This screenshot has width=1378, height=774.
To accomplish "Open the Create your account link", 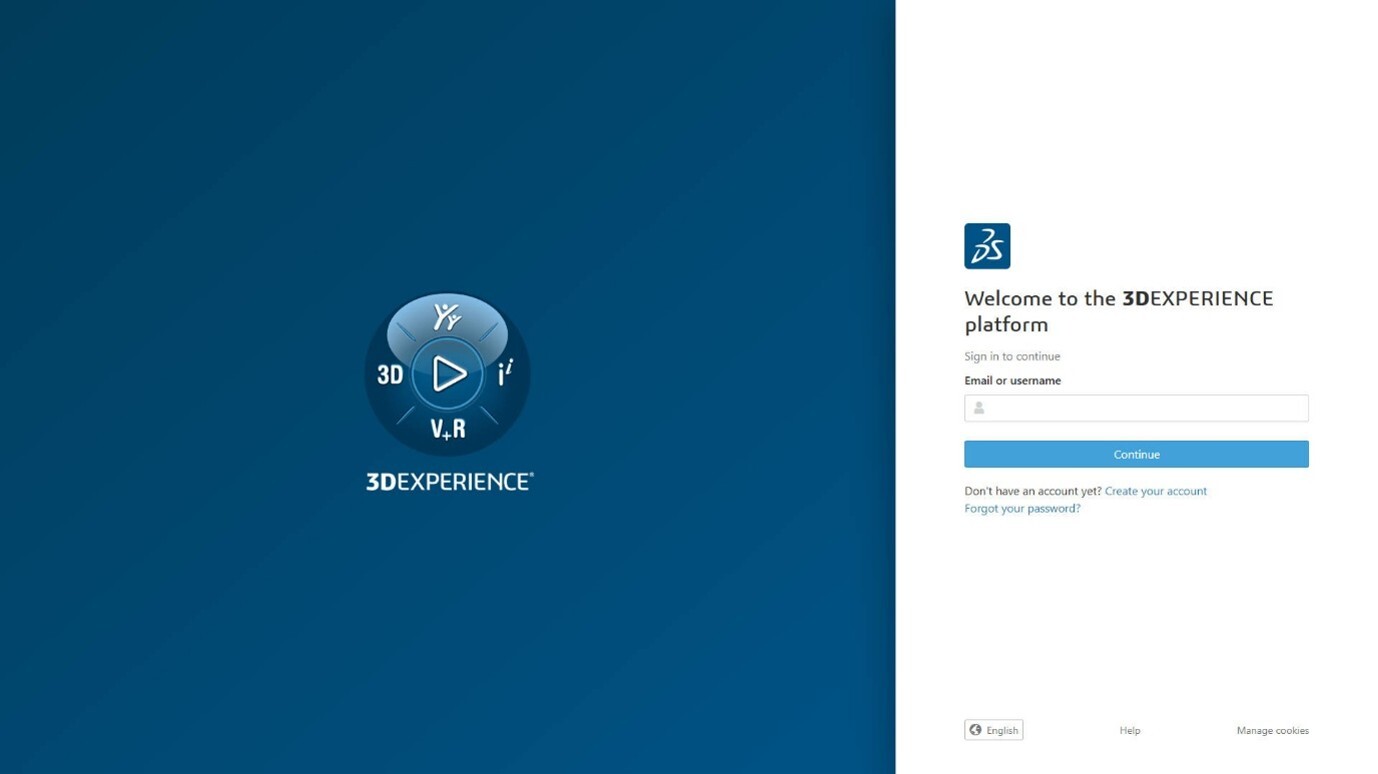I will [x=1155, y=491].
